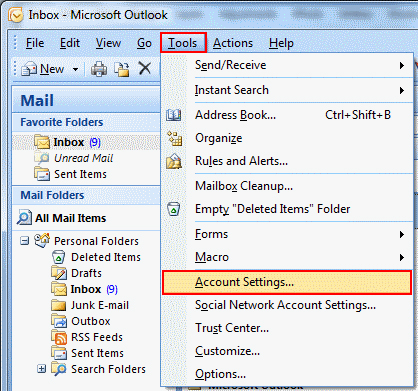Click the Mail pane title
The height and width of the screenshot is (391, 418).
(x=37, y=100)
